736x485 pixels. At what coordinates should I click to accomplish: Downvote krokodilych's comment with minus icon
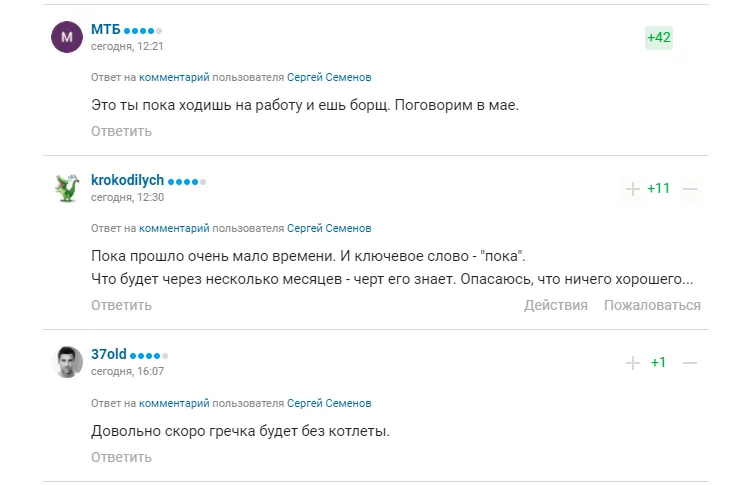pyautogui.click(x=689, y=188)
